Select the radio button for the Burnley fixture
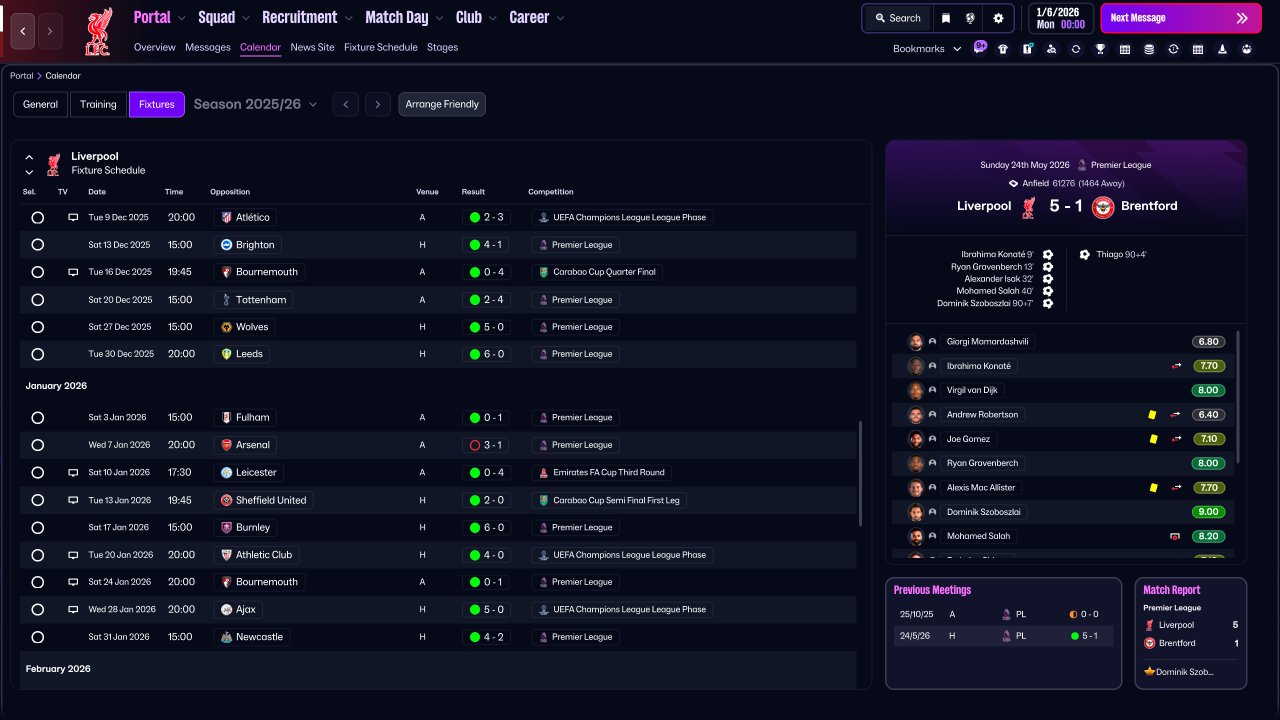Screen dimensions: 1280x720 coord(38,527)
